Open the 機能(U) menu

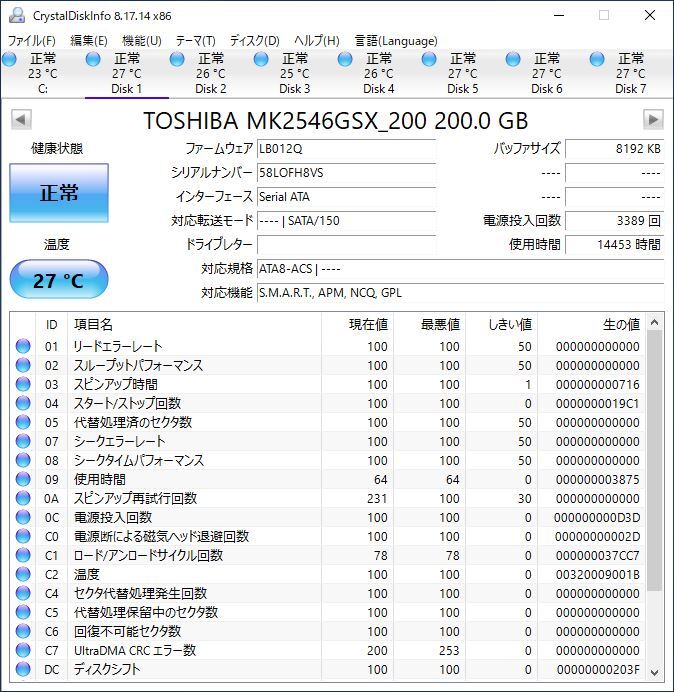pos(142,41)
